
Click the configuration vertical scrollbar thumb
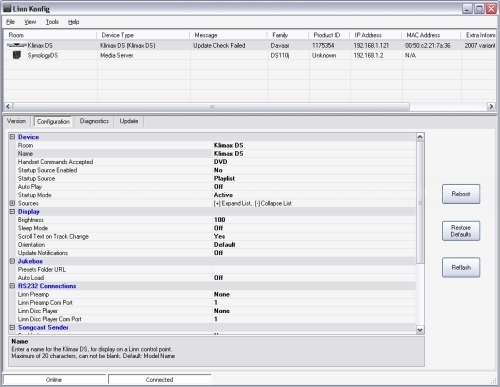pos(420,202)
